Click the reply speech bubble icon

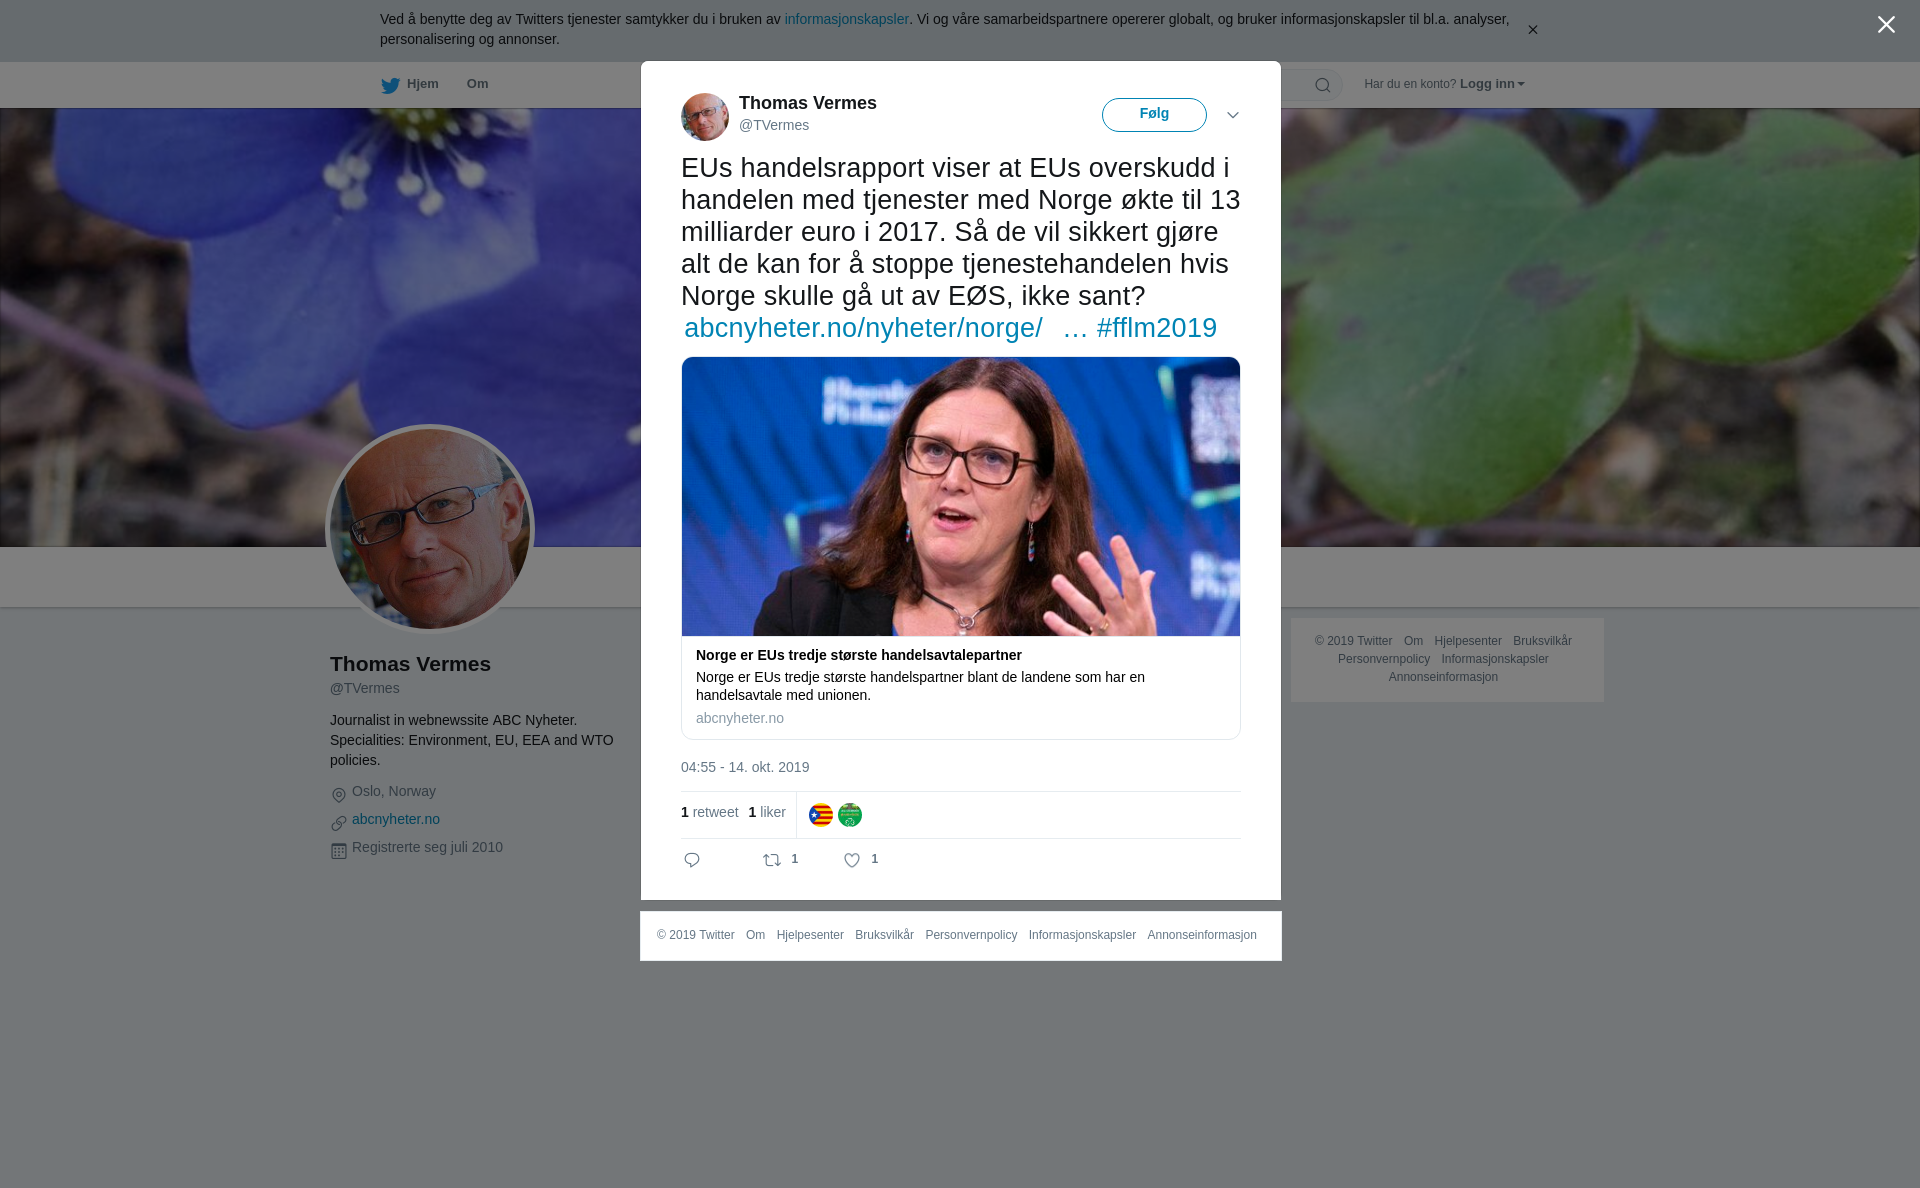tap(692, 860)
